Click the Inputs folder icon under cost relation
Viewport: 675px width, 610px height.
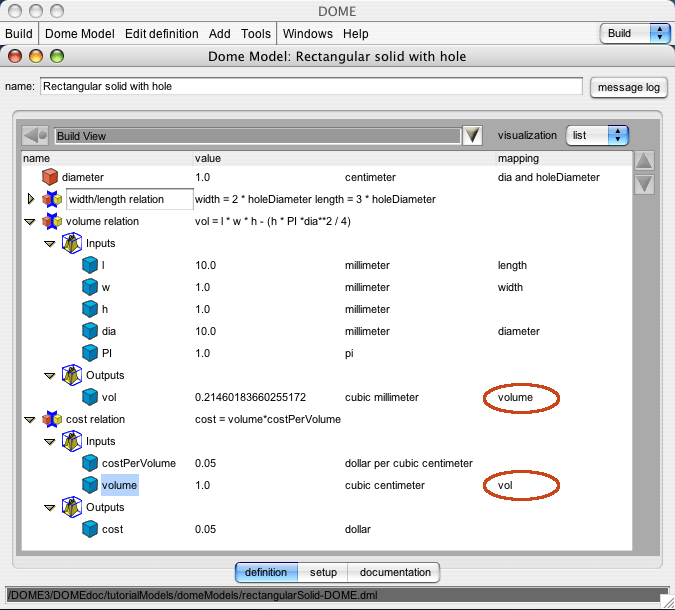pyautogui.click(x=71, y=441)
